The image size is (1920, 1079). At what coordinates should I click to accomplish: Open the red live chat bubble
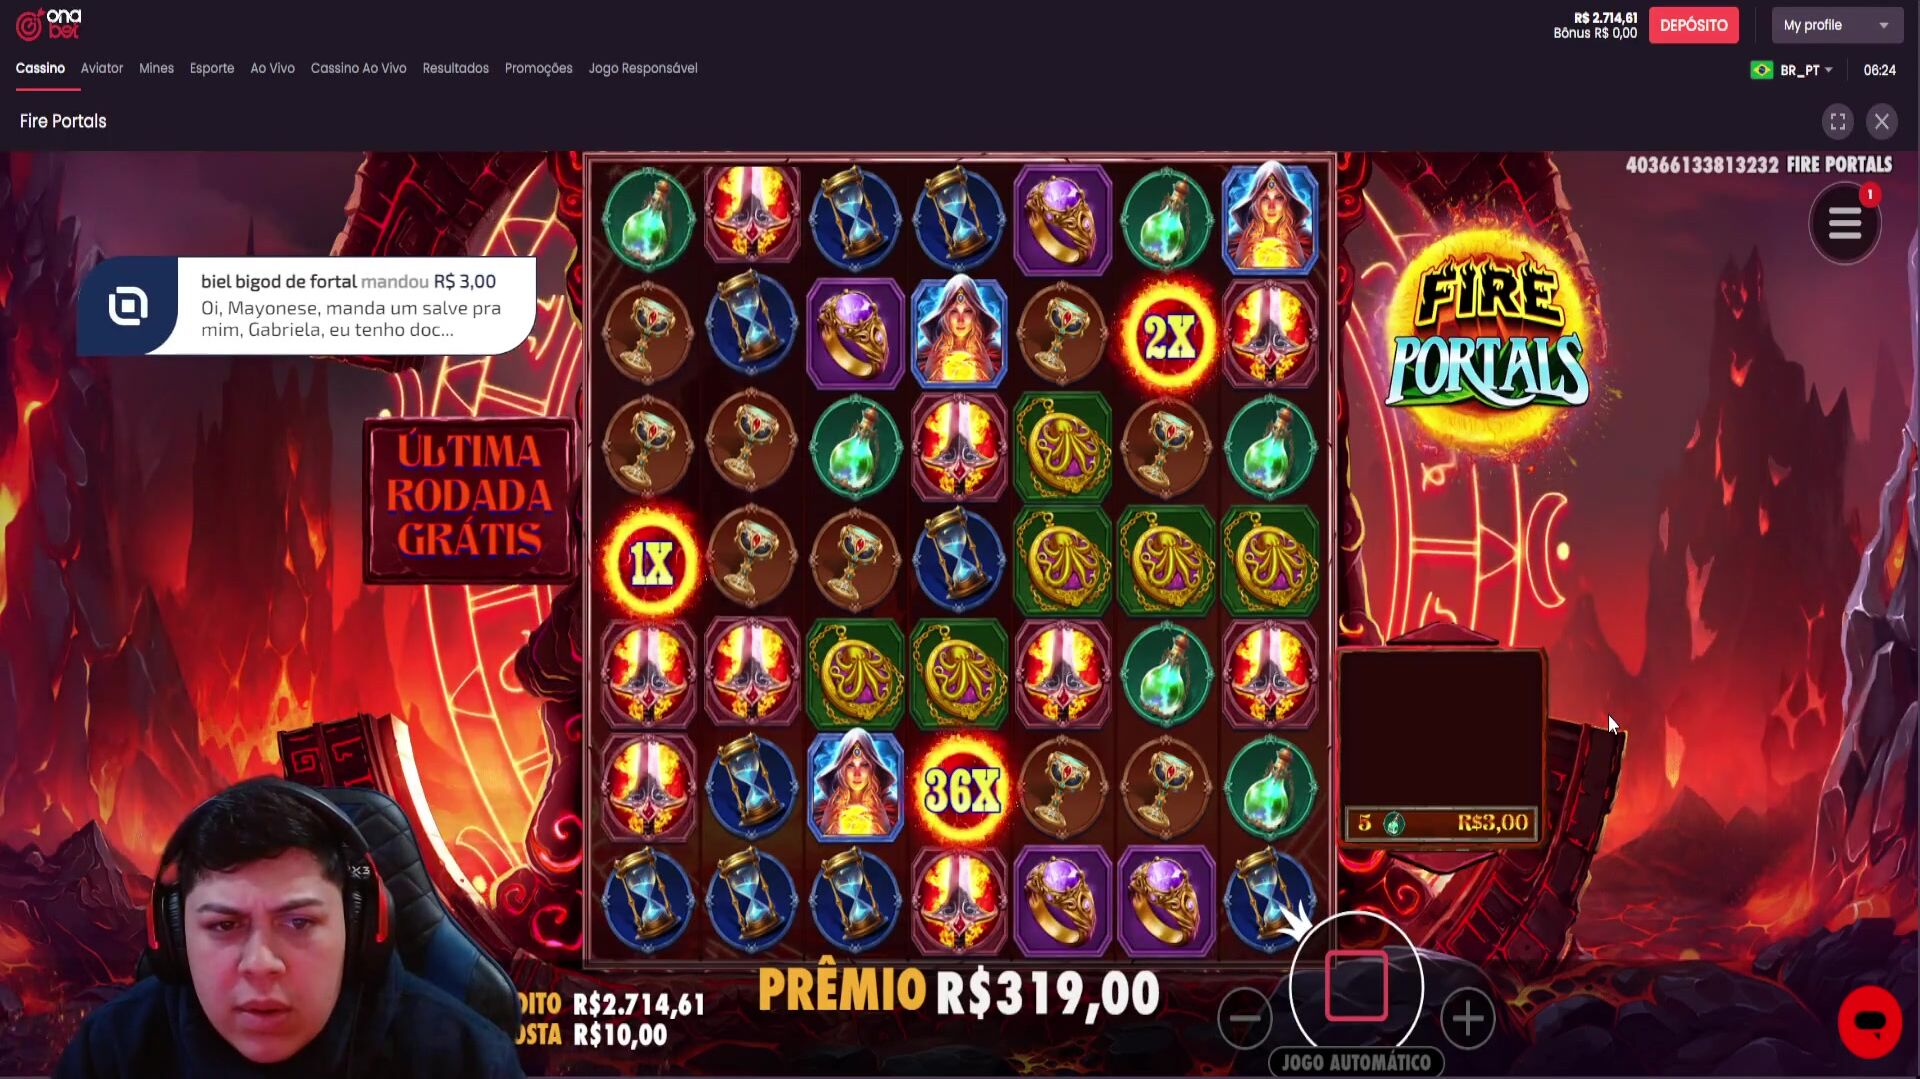click(x=1869, y=1022)
